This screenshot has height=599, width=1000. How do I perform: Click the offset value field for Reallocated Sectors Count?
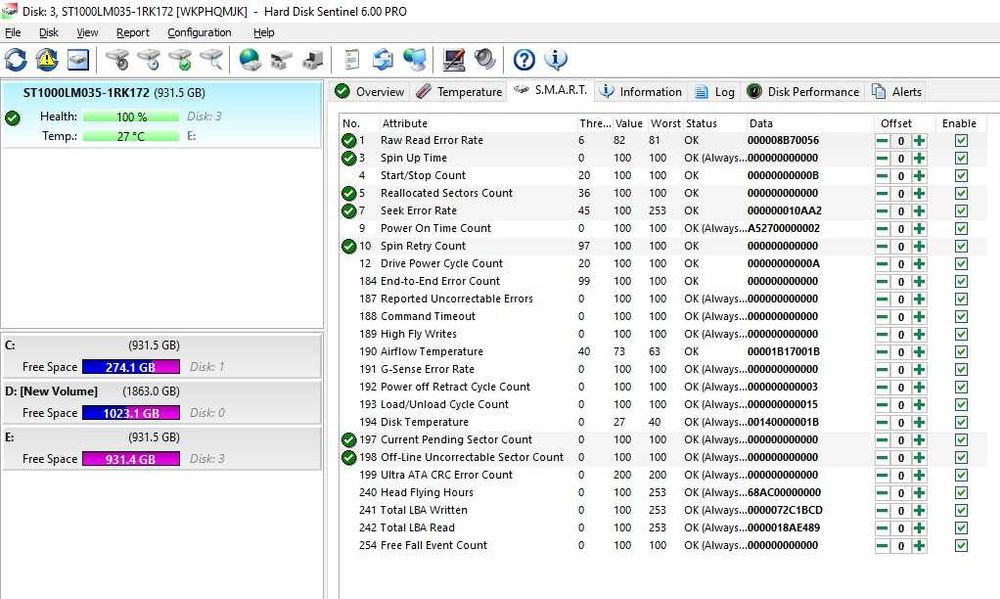coord(901,194)
